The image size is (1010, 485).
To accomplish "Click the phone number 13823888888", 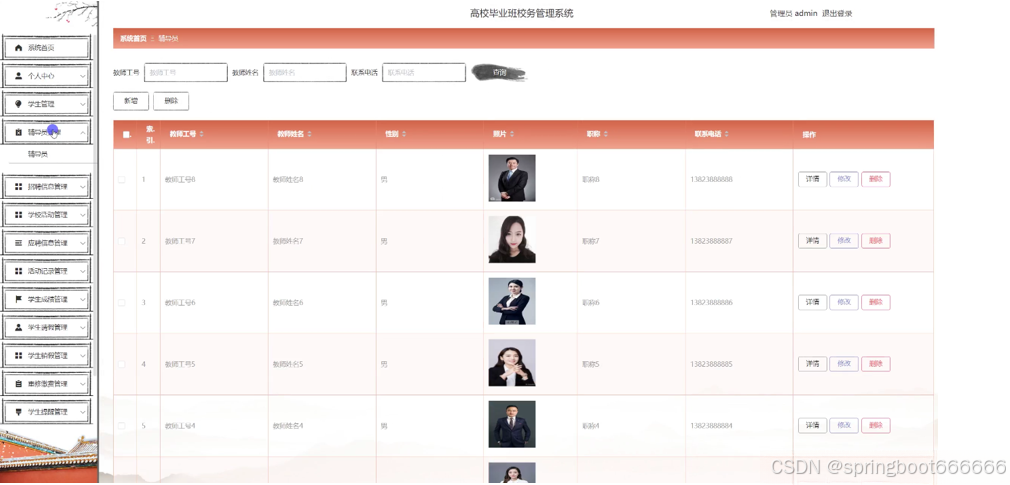I will pyautogui.click(x=711, y=180).
